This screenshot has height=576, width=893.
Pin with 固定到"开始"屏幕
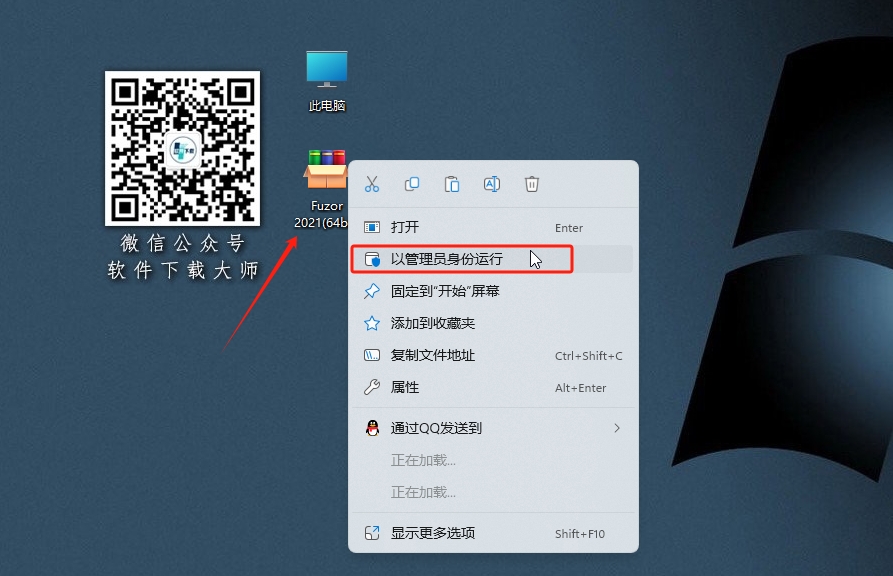pyautogui.click(x=493, y=291)
